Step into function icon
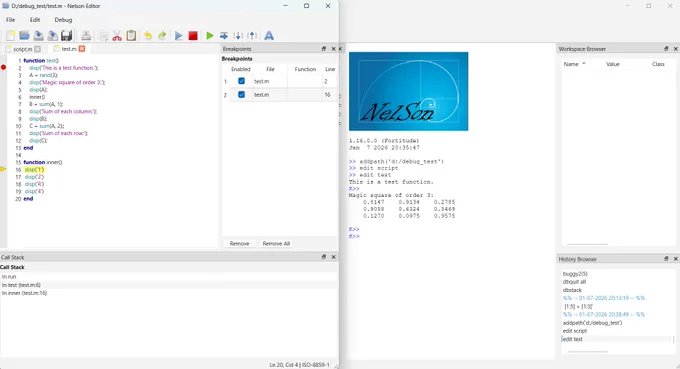The height and width of the screenshot is (369, 680). [x=238, y=36]
